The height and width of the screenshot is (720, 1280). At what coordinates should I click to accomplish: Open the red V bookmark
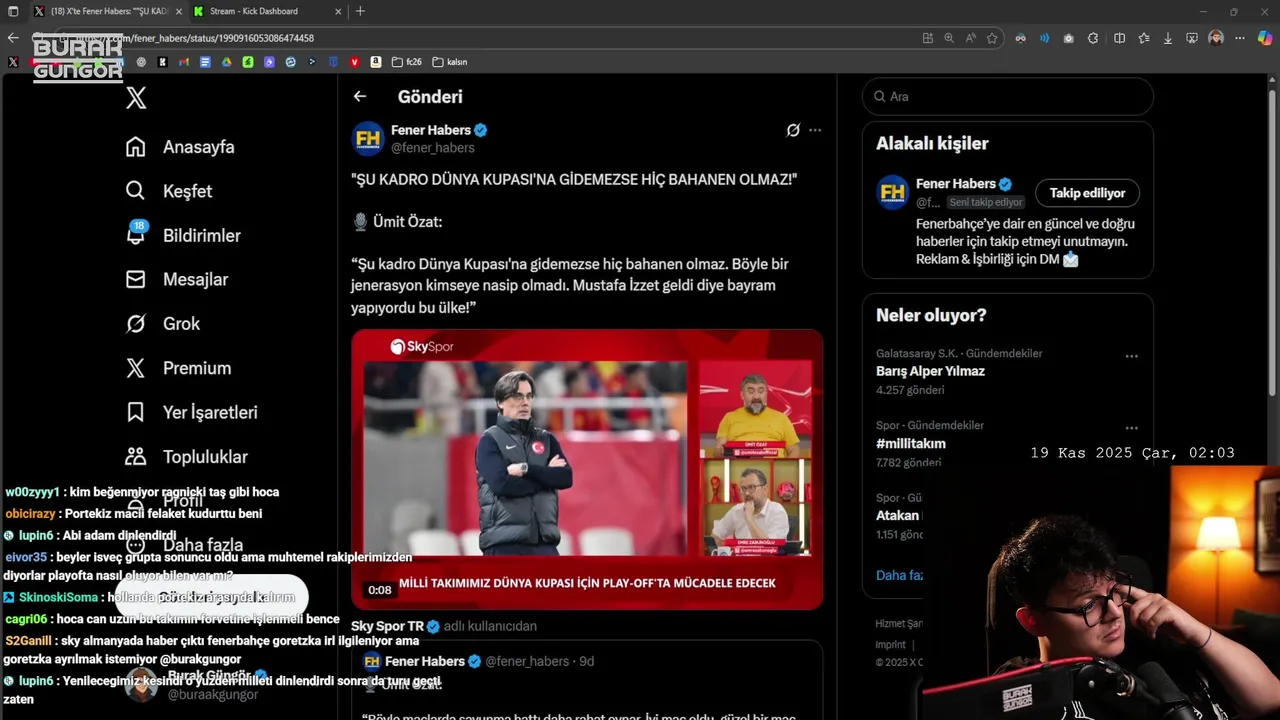click(354, 62)
